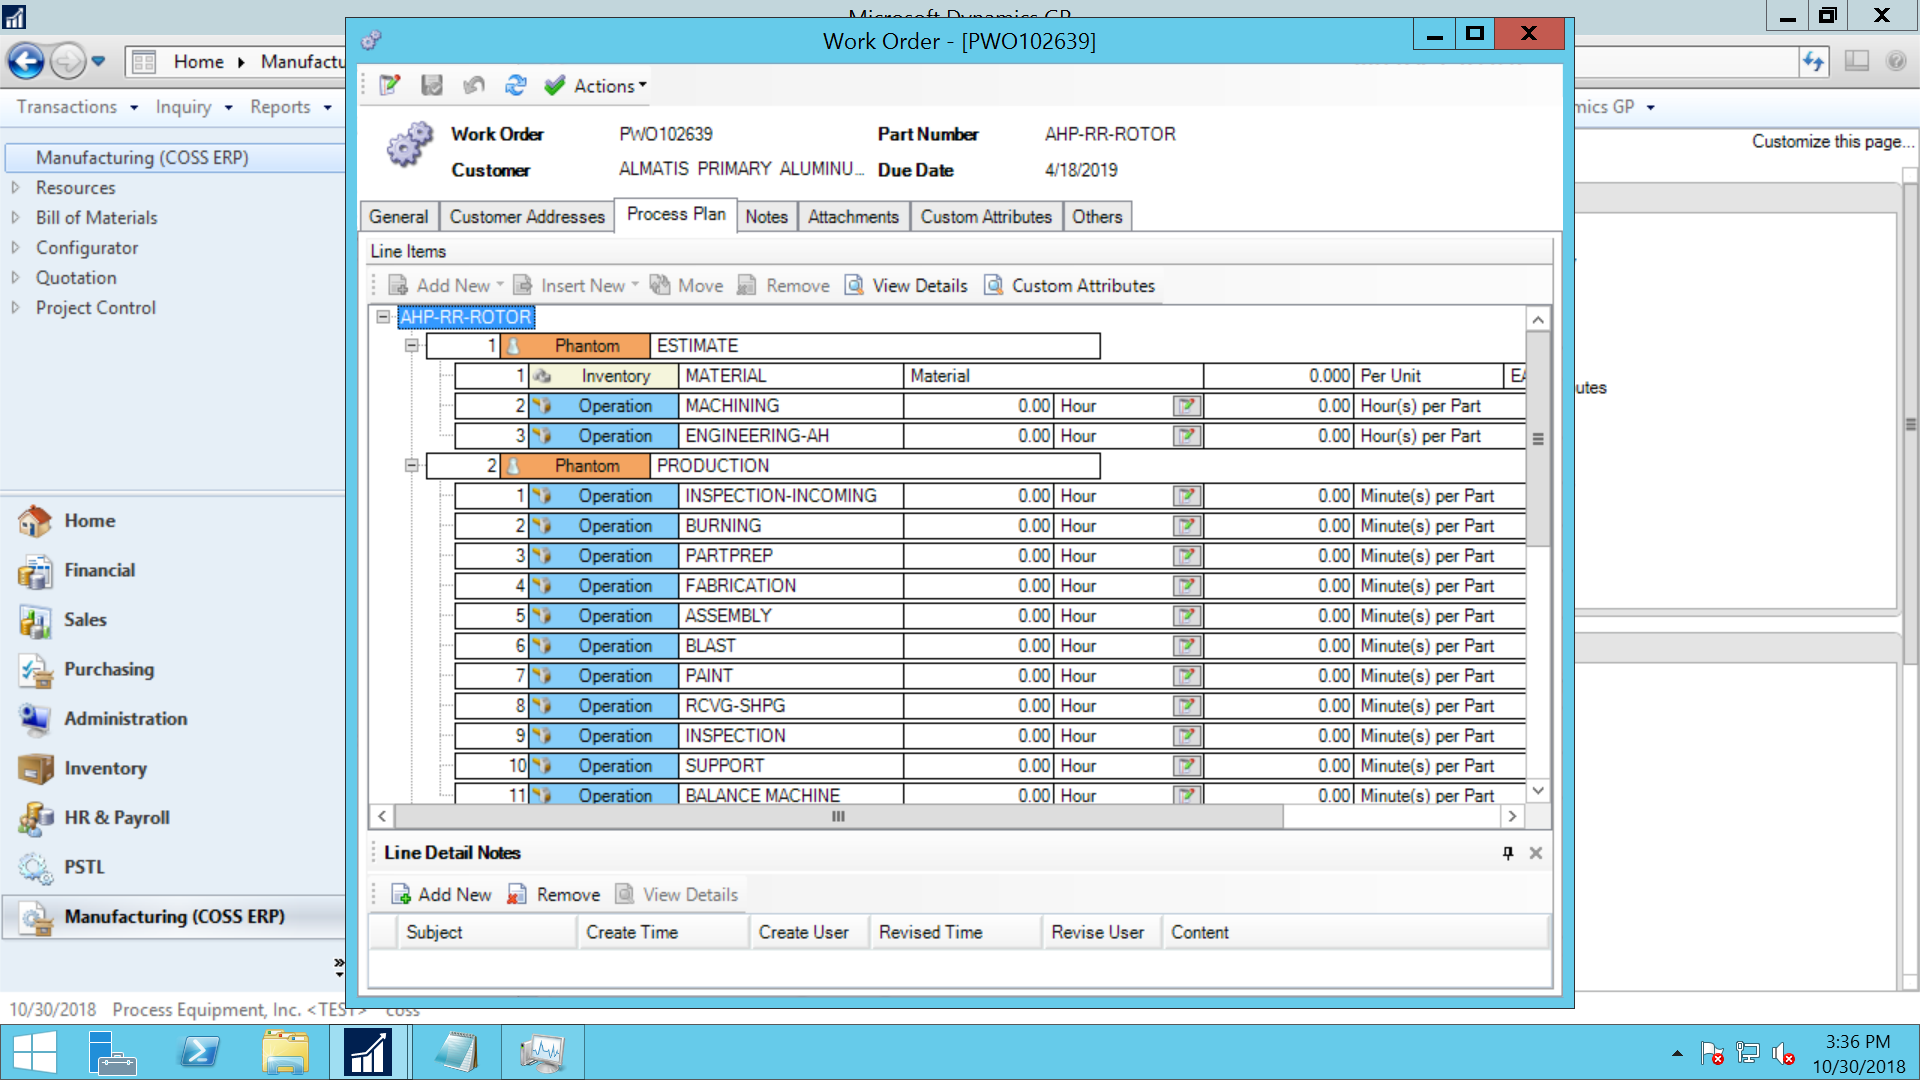Expand the Bill of Materials tree item
This screenshot has width=1920, height=1080.
click(x=15, y=218)
